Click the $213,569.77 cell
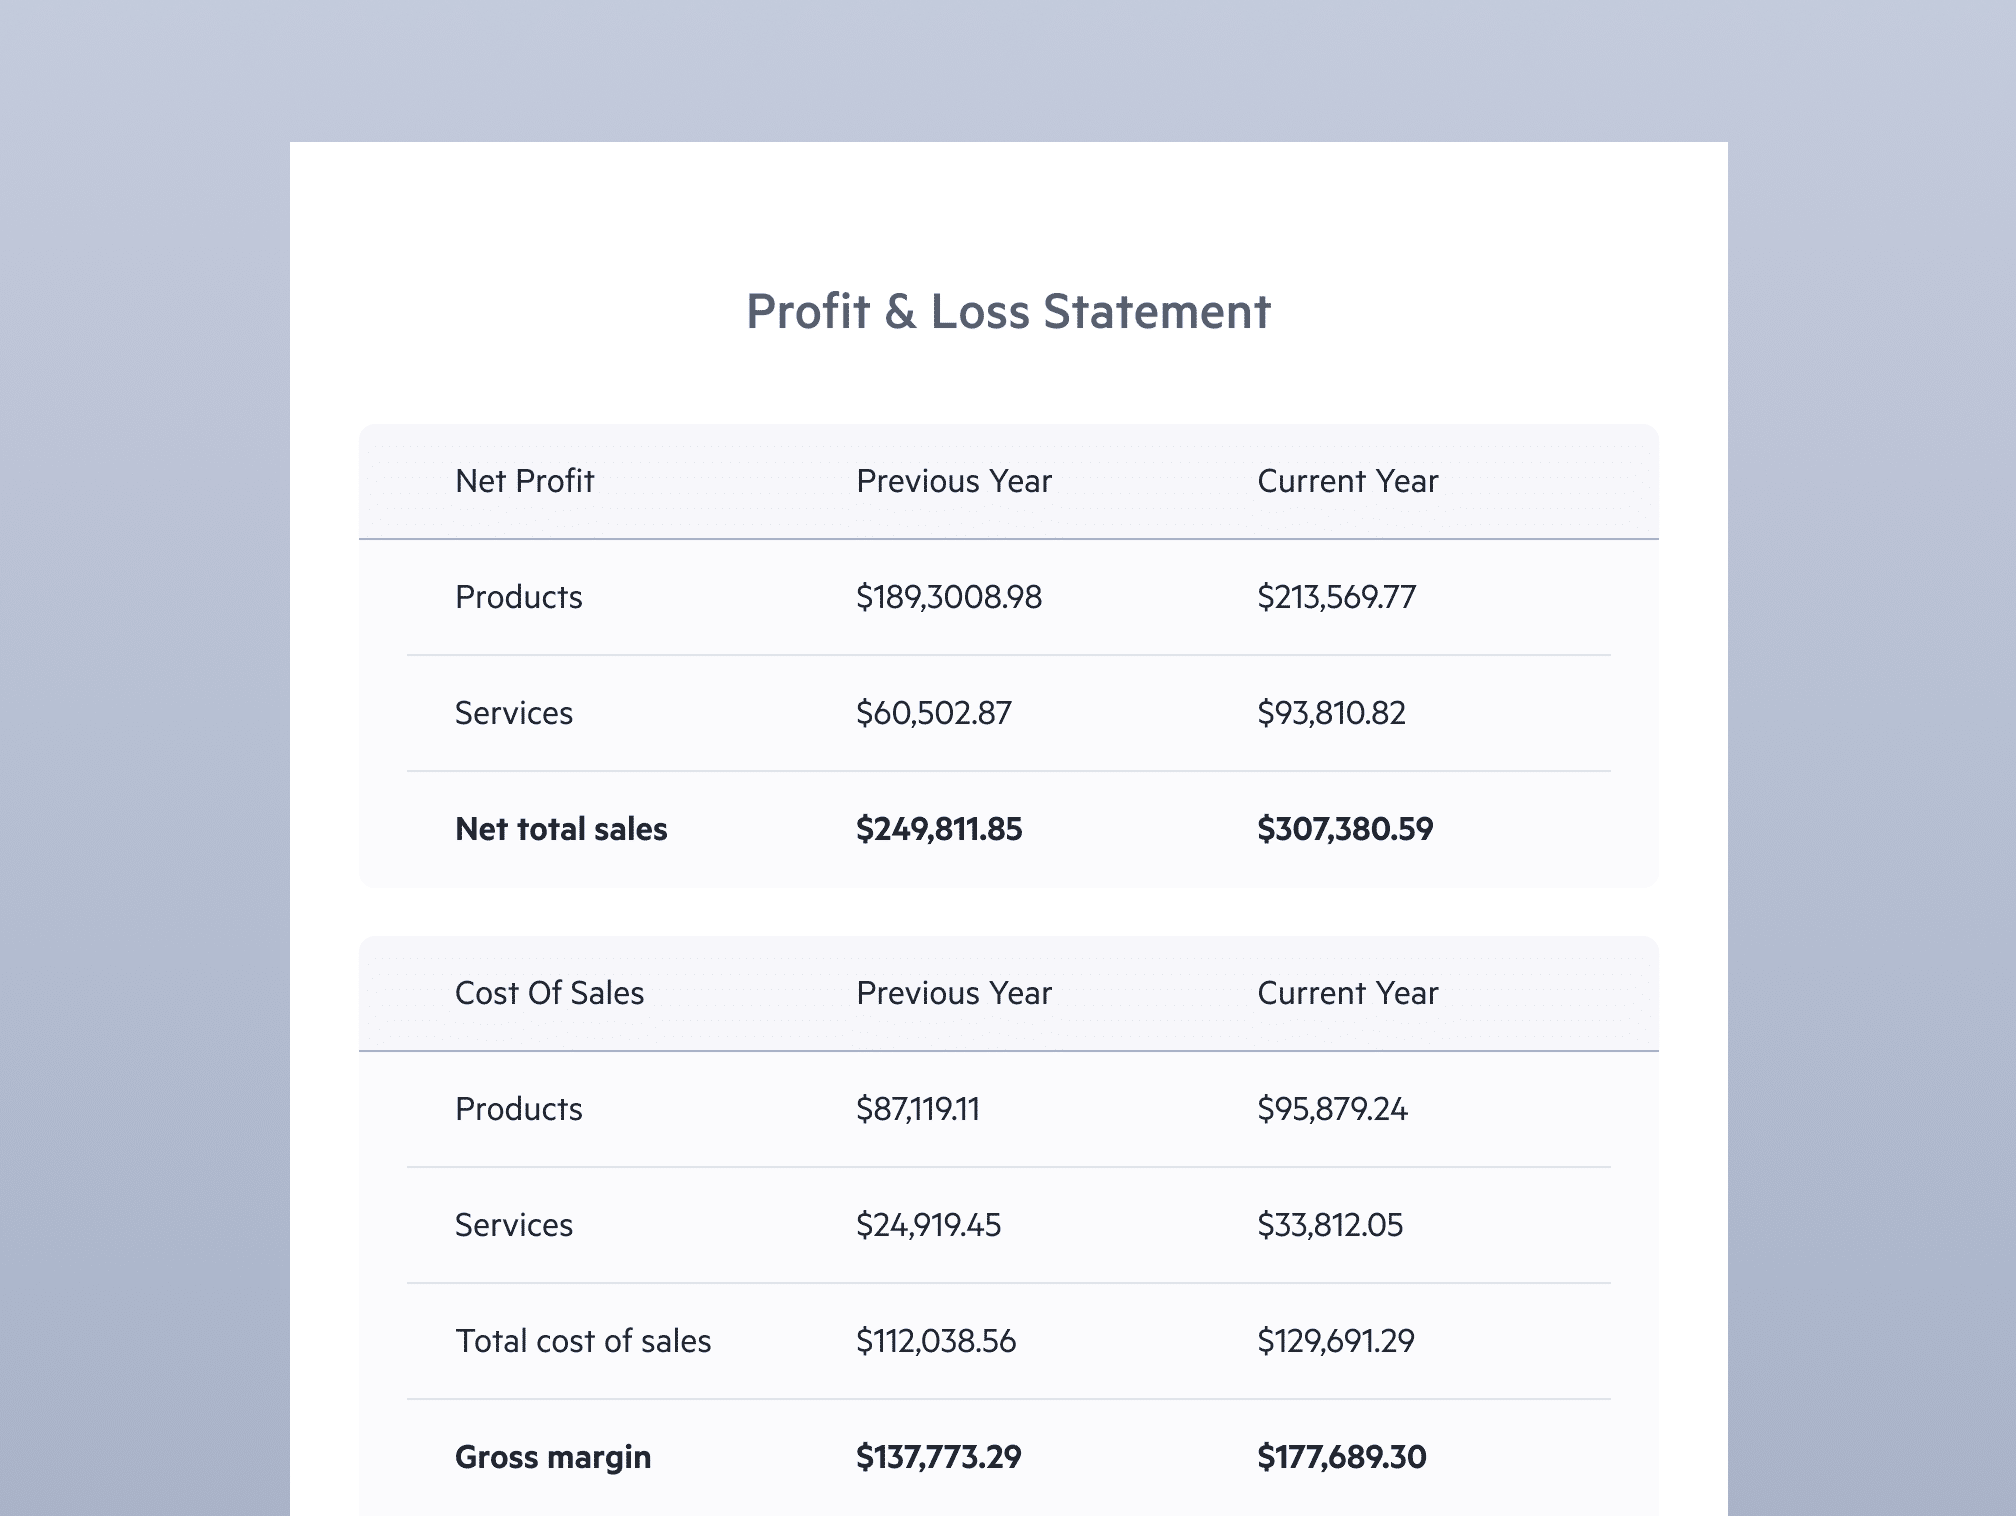This screenshot has width=2016, height=1516. (x=1336, y=597)
